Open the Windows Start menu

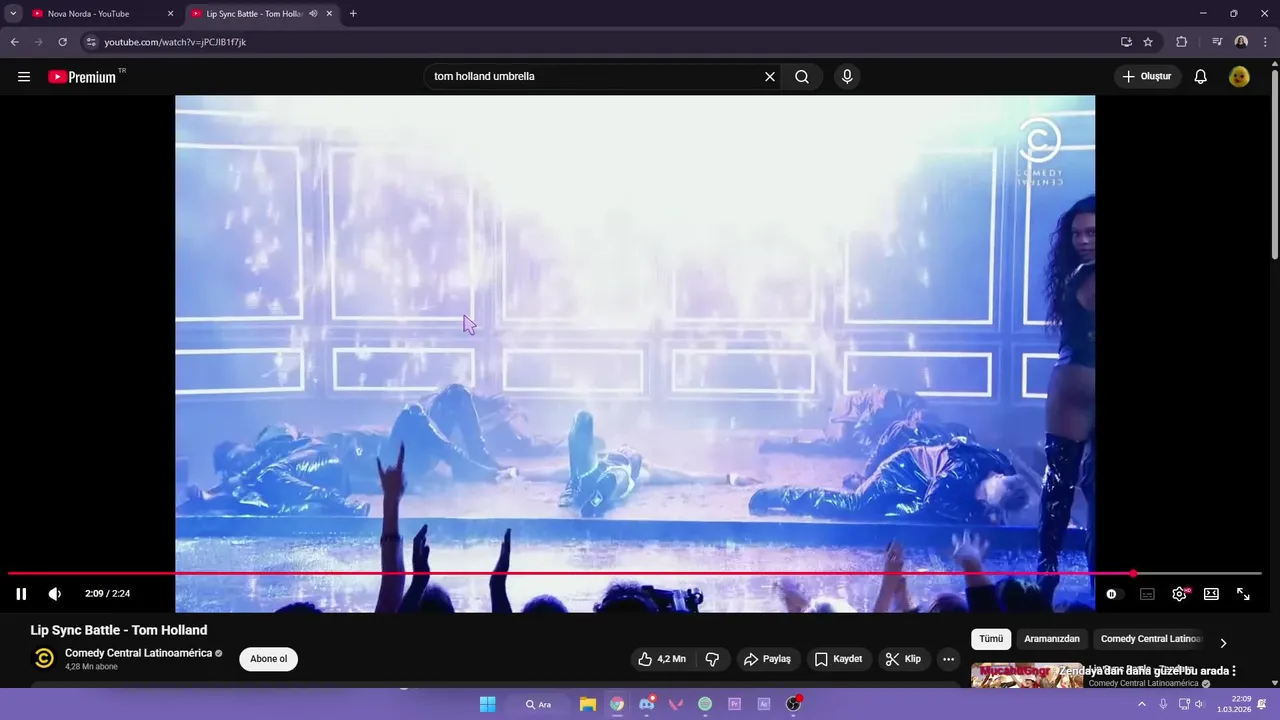click(x=487, y=704)
